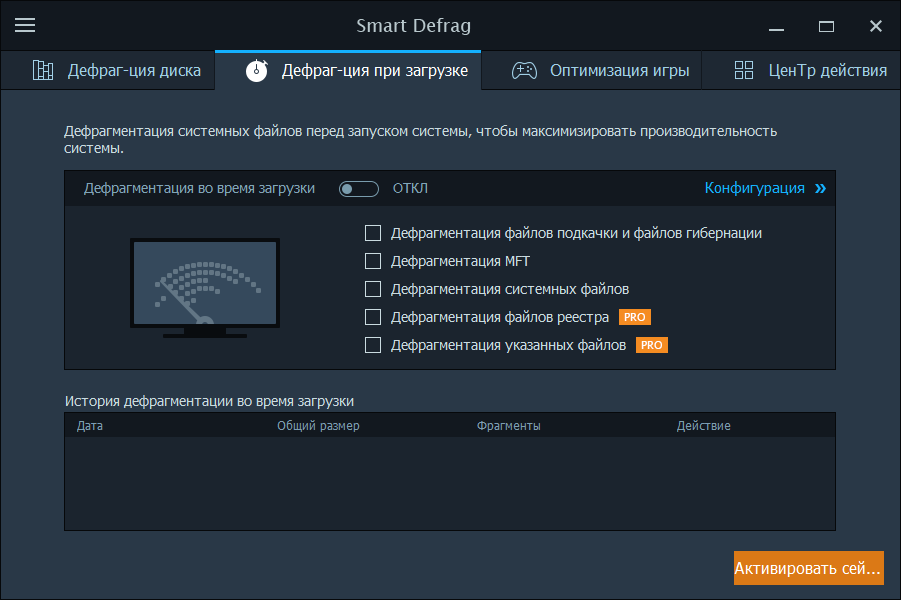Check Дефрагментация указанных файлов
The width and height of the screenshot is (901, 600).
373,345
